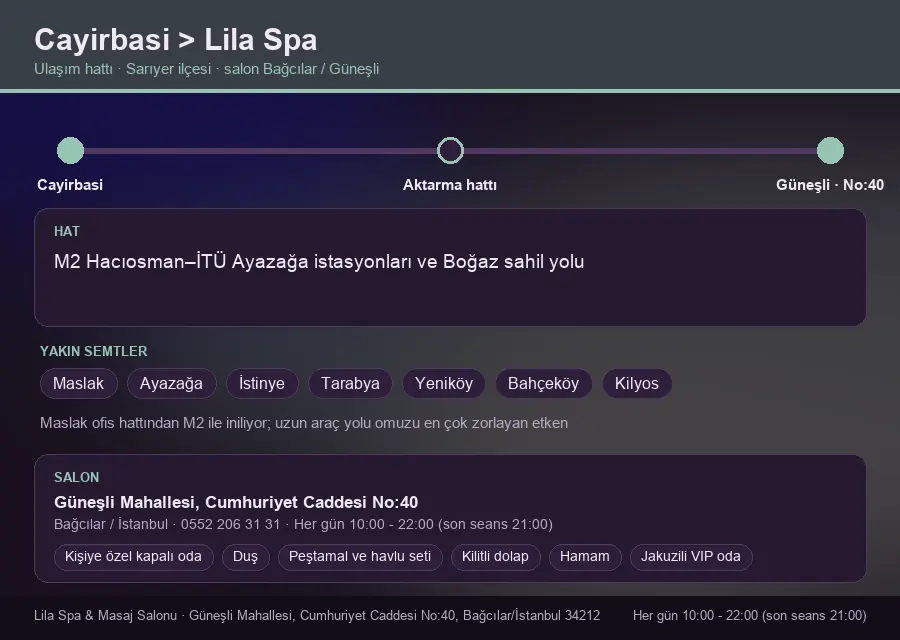Viewport: 900px width, 640px height.
Task: Choose the Kilyos neighborhood chip
Action: [637, 383]
